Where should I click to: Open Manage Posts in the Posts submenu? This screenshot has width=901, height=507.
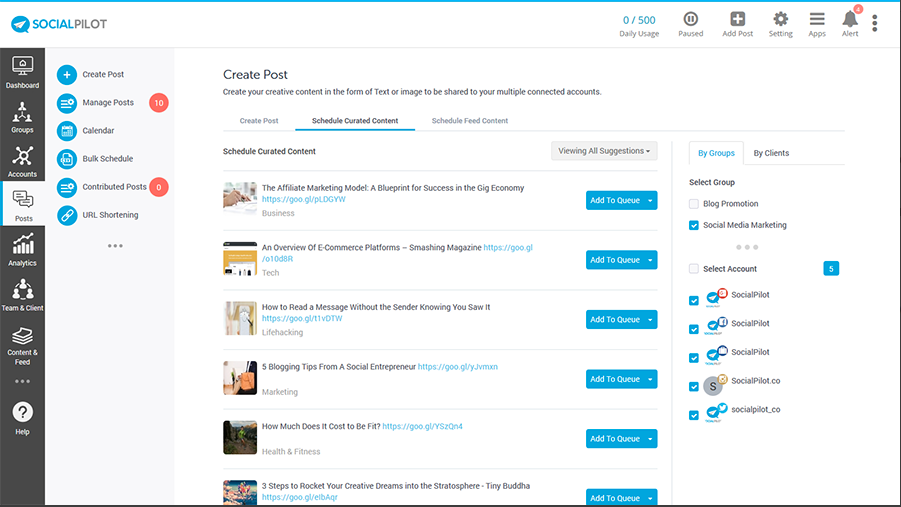(108, 103)
